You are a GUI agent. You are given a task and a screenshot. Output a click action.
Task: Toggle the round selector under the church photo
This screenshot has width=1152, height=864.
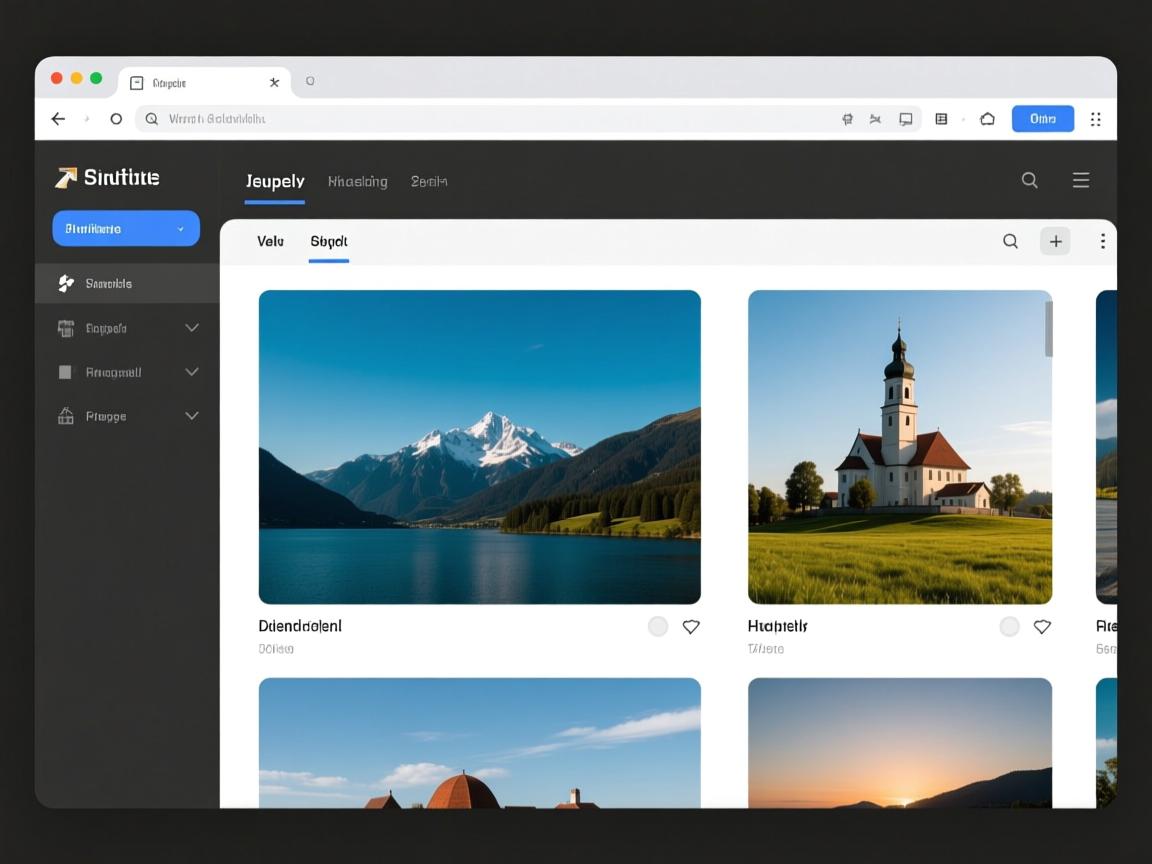pyautogui.click(x=1009, y=627)
